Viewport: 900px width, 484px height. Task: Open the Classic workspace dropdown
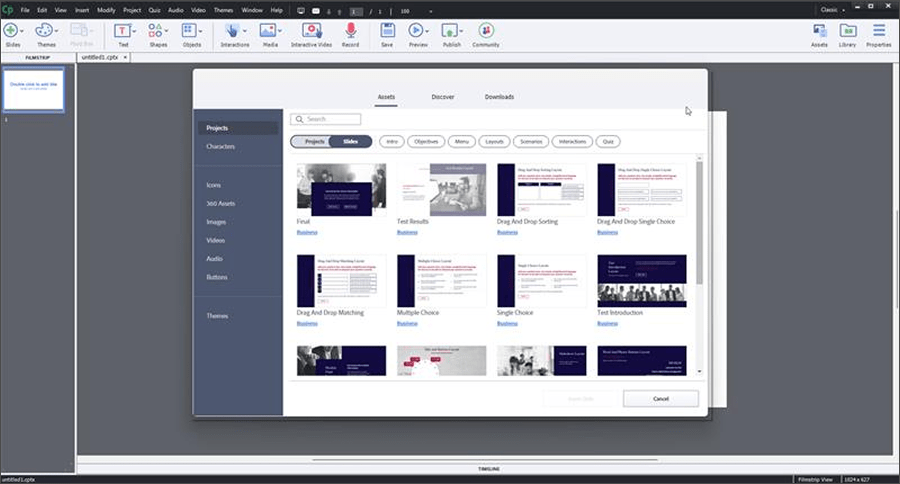[x=832, y=10]
